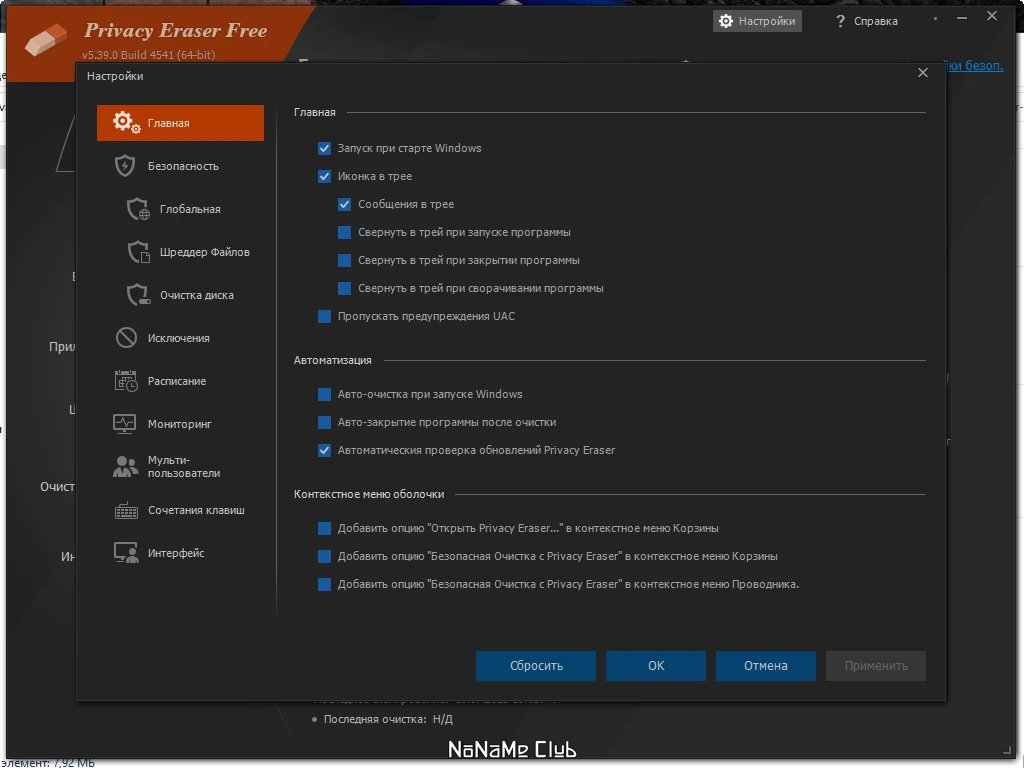Enable Авто-очистка при запуске Windows
The image size is (1024, 768).
[x=324, y=394]
